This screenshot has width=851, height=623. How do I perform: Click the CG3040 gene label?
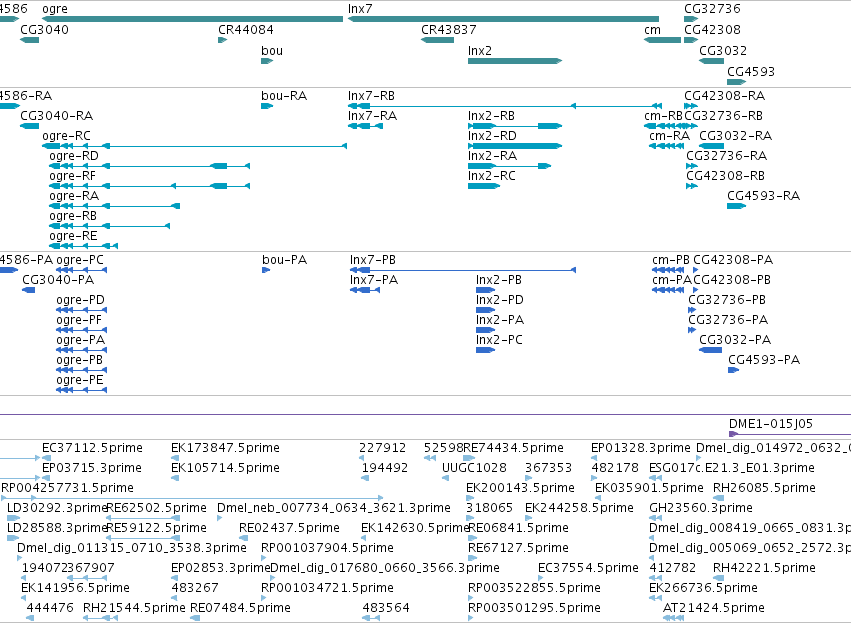tap(45, 30)
